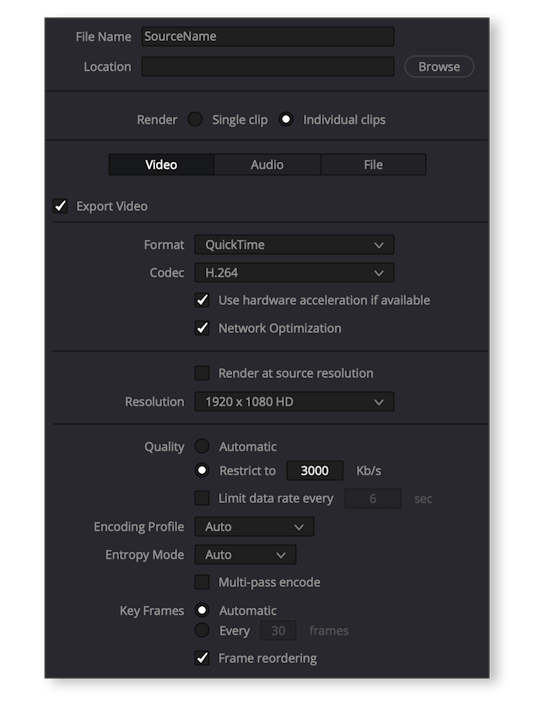Viewport: 534px width, 704px height.
Task: Open the Encoding Profile Auto dropdown
Action: tap(254, 527)
